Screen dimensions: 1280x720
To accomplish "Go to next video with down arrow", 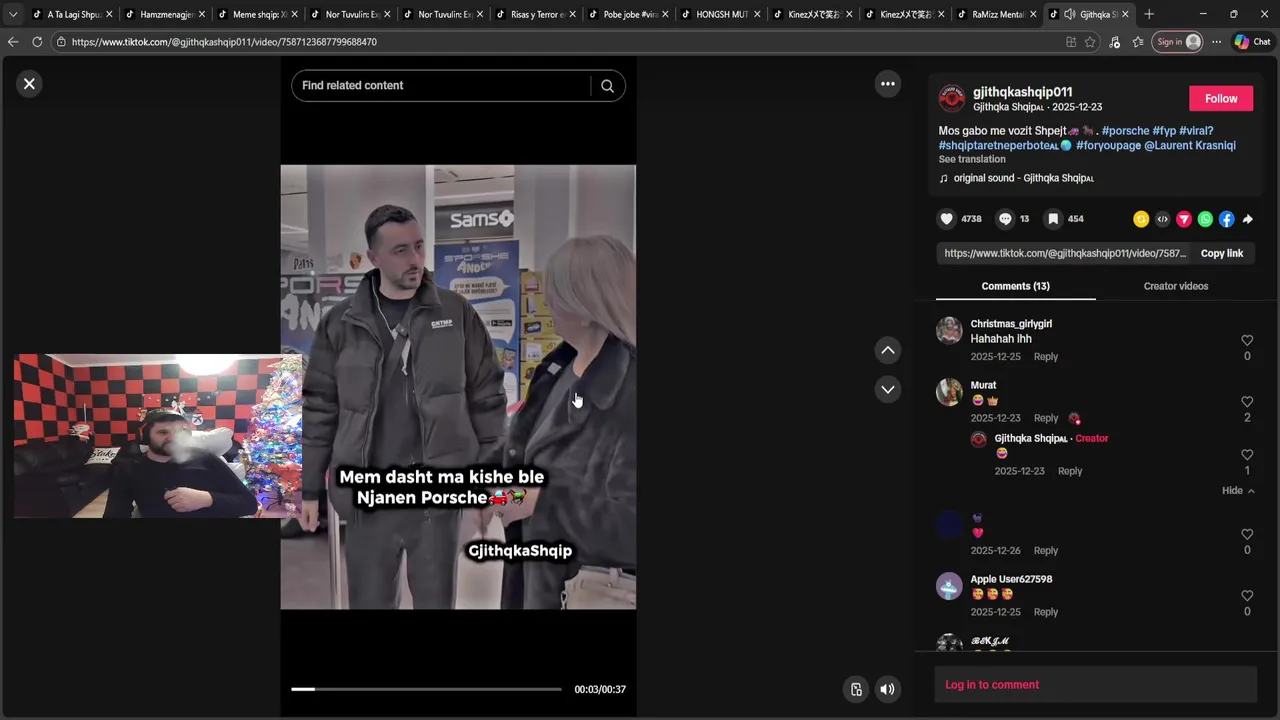I will coord(887,389).
